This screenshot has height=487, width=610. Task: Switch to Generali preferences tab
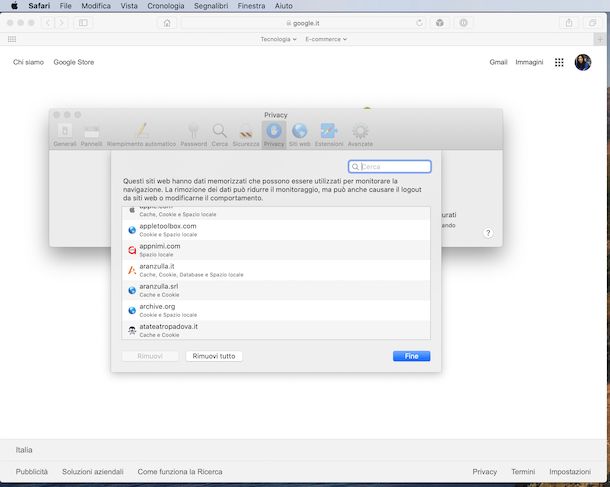65,135
